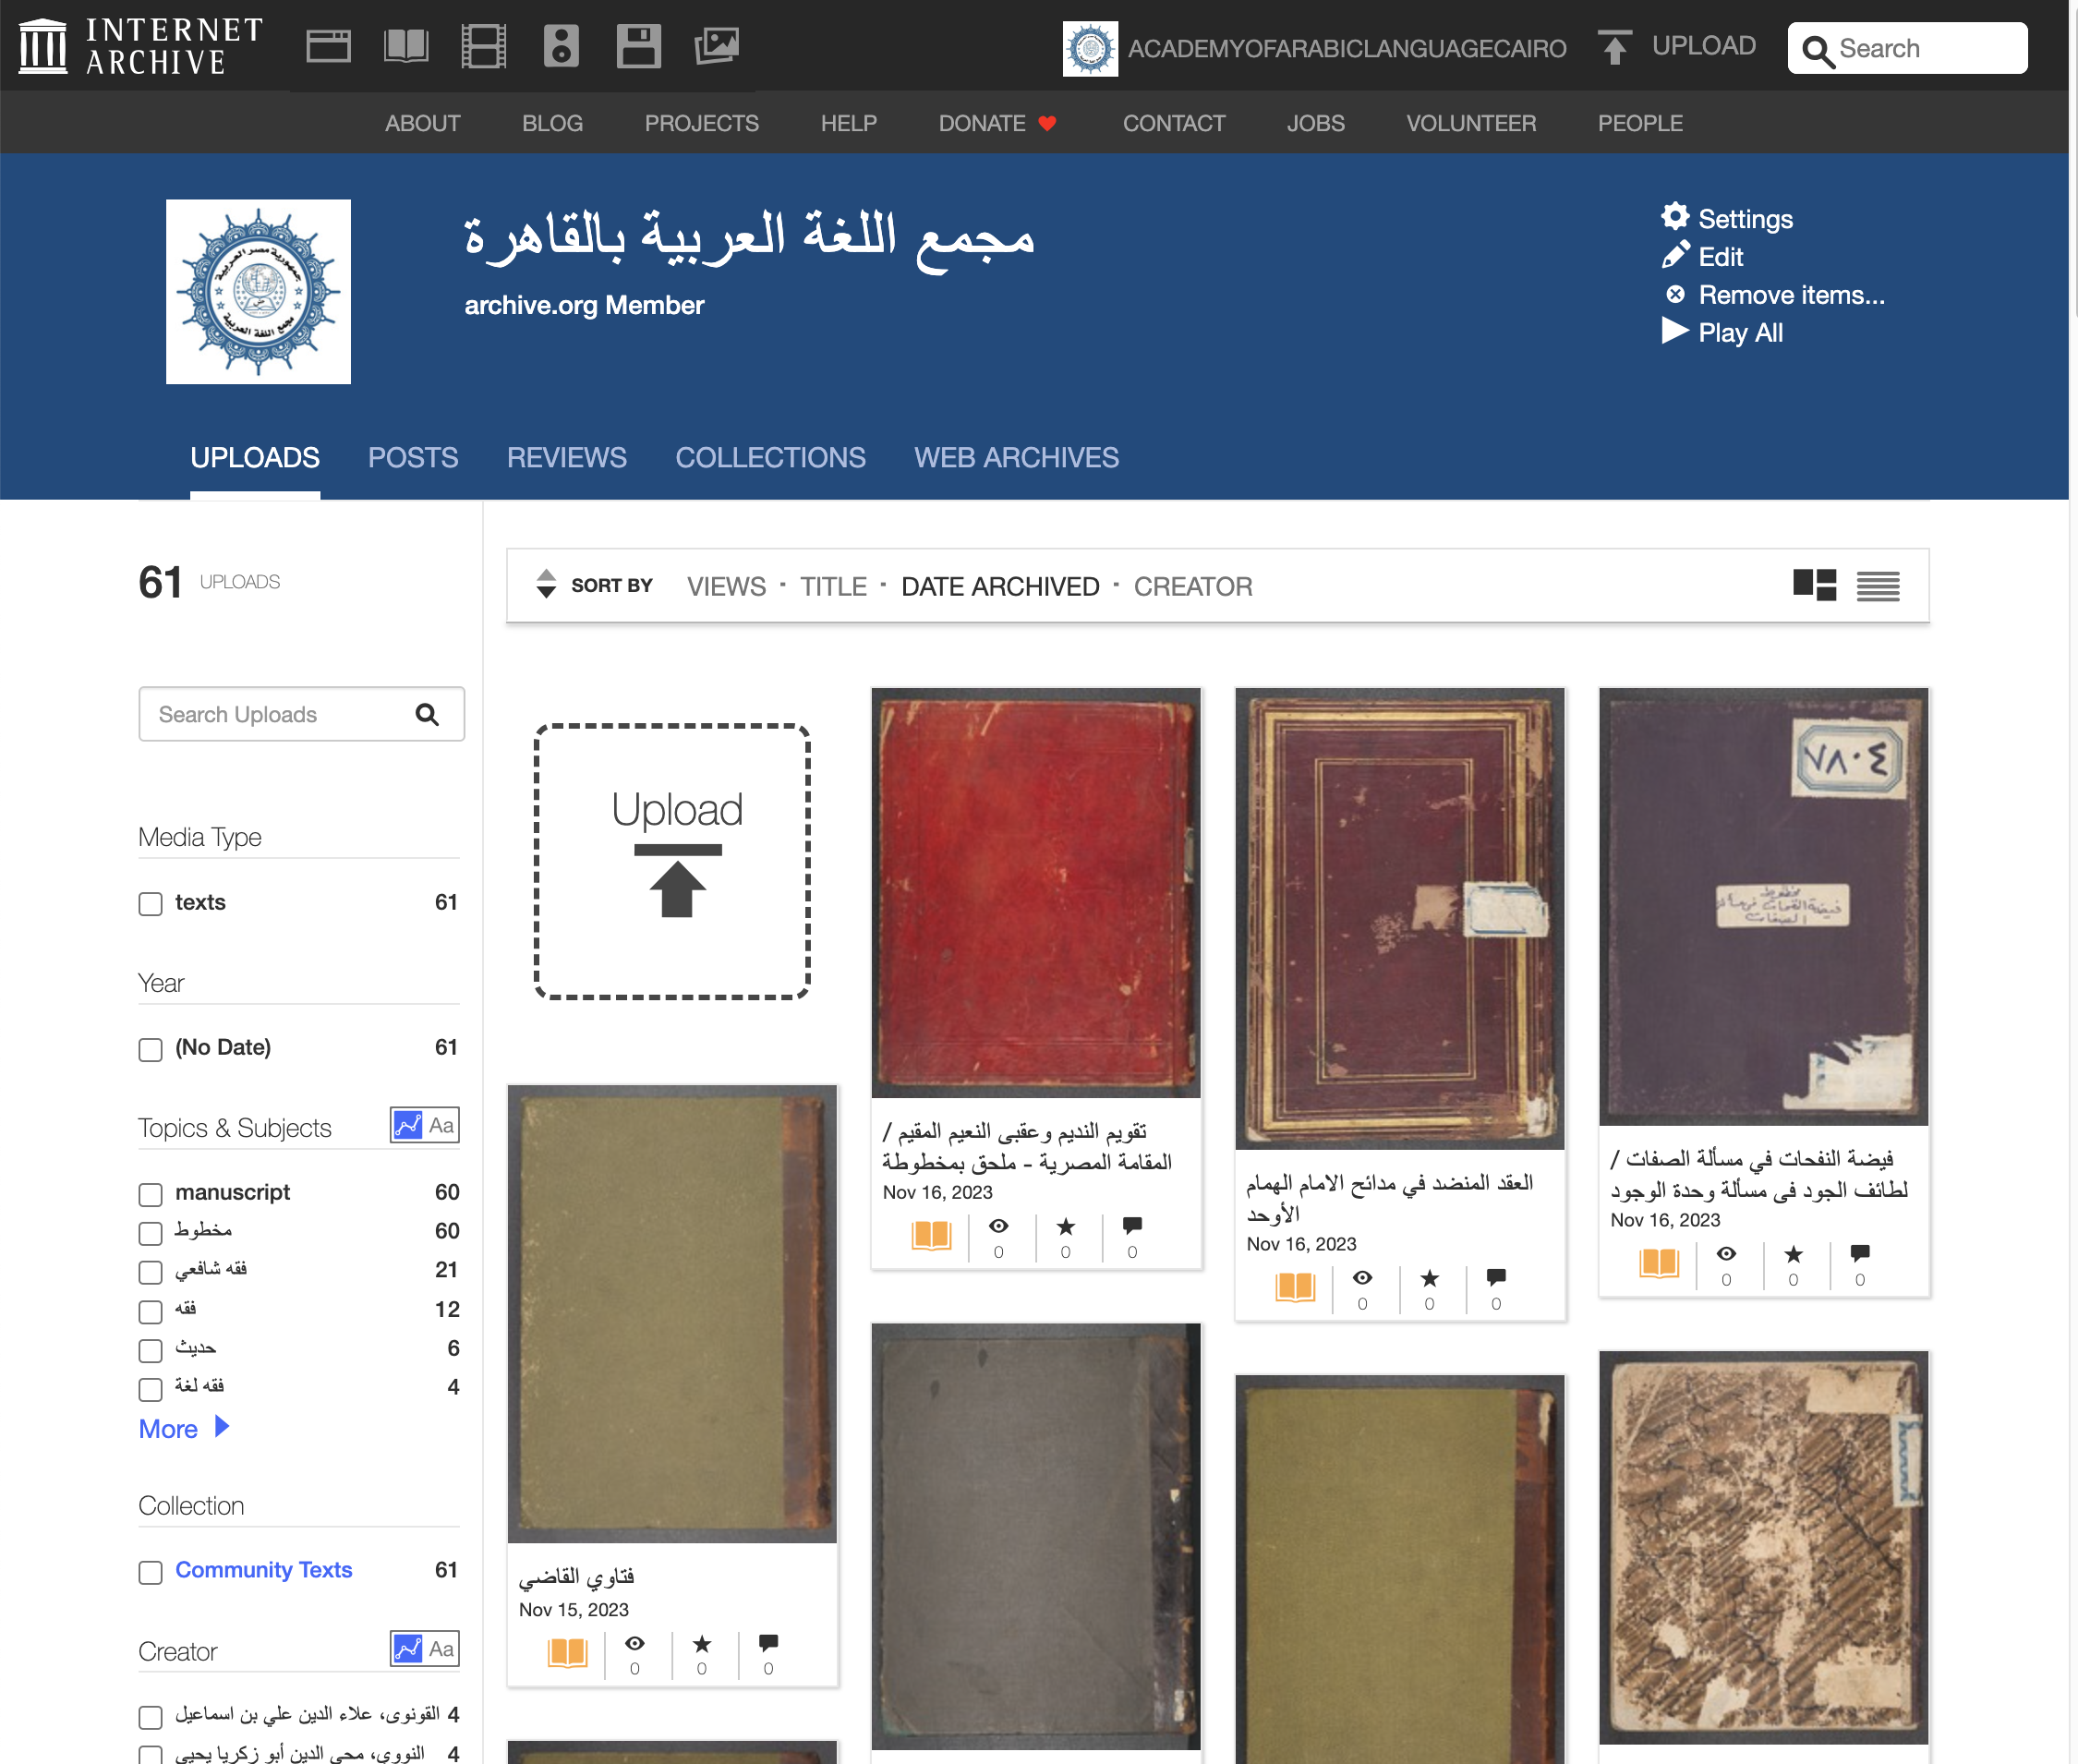Viewport: 2078px width, 1764px height.
Task: Open the Internet Archive home logo
Action: coord(141,46)
